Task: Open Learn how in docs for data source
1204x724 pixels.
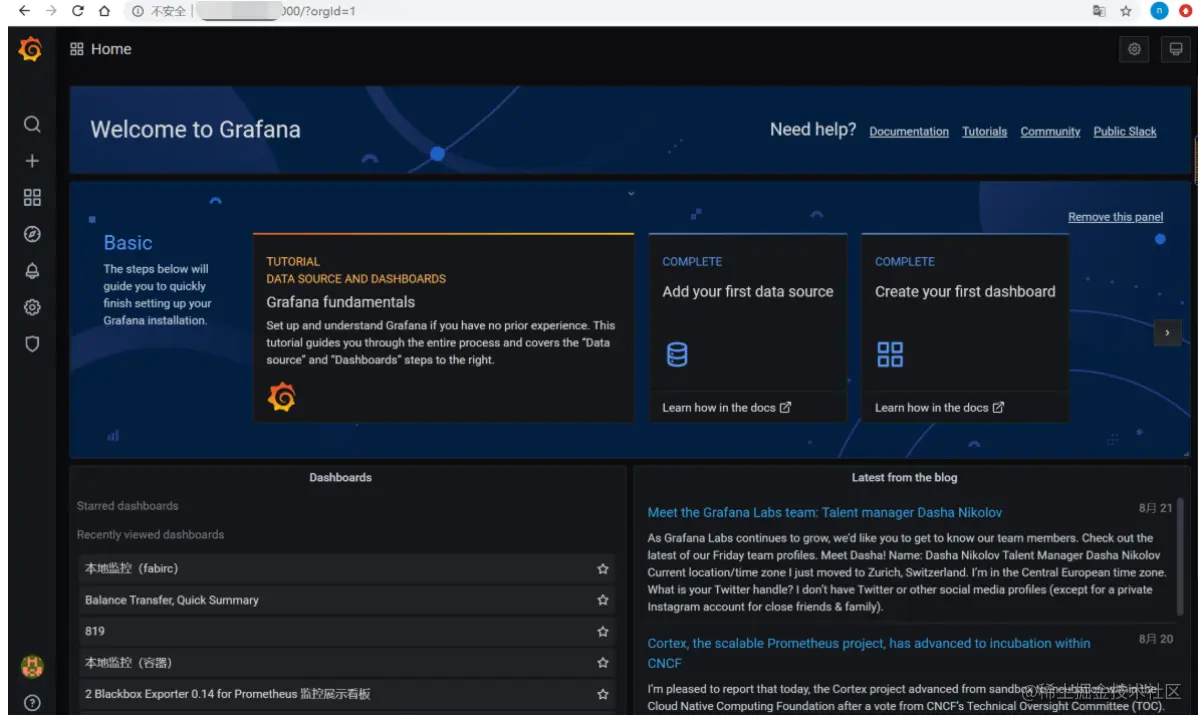Action: [x=727, y=408]
